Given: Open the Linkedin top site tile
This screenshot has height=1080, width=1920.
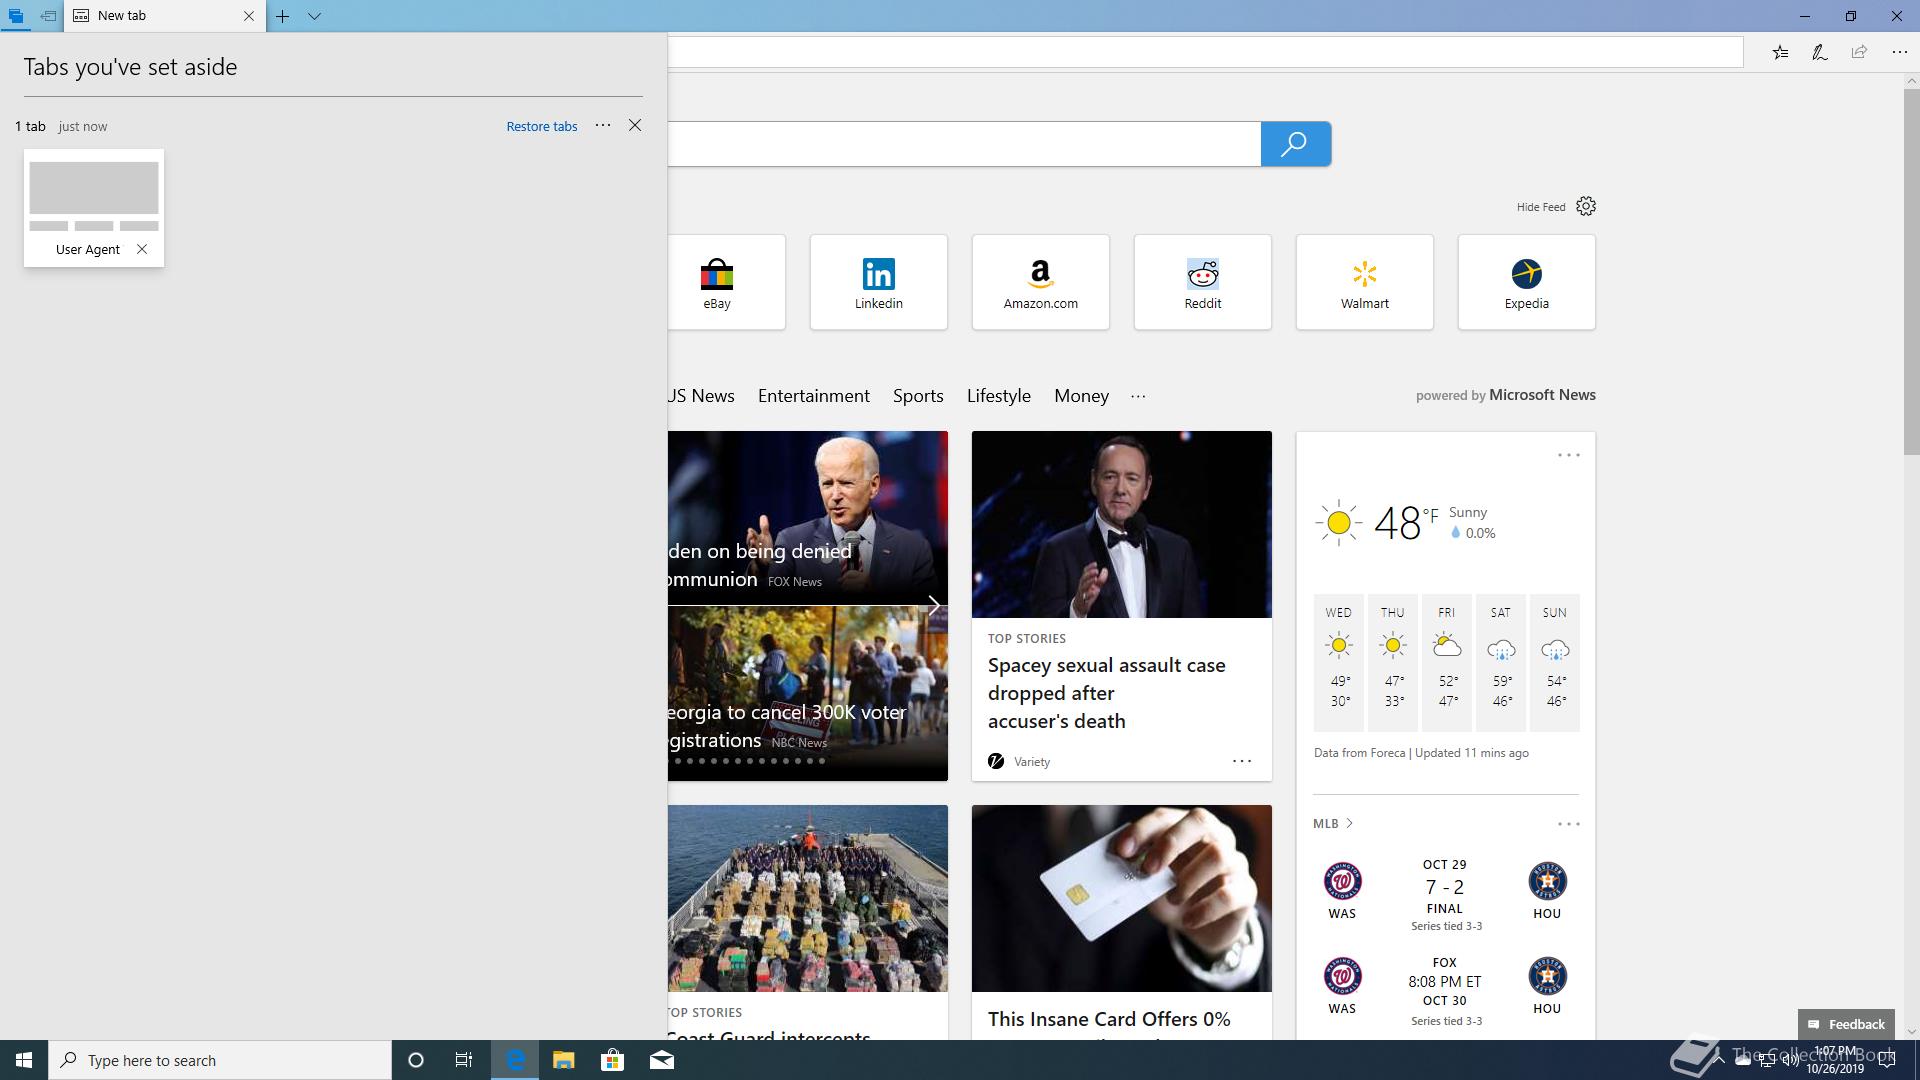Looking at the screenshot, I should coord(879,282).
